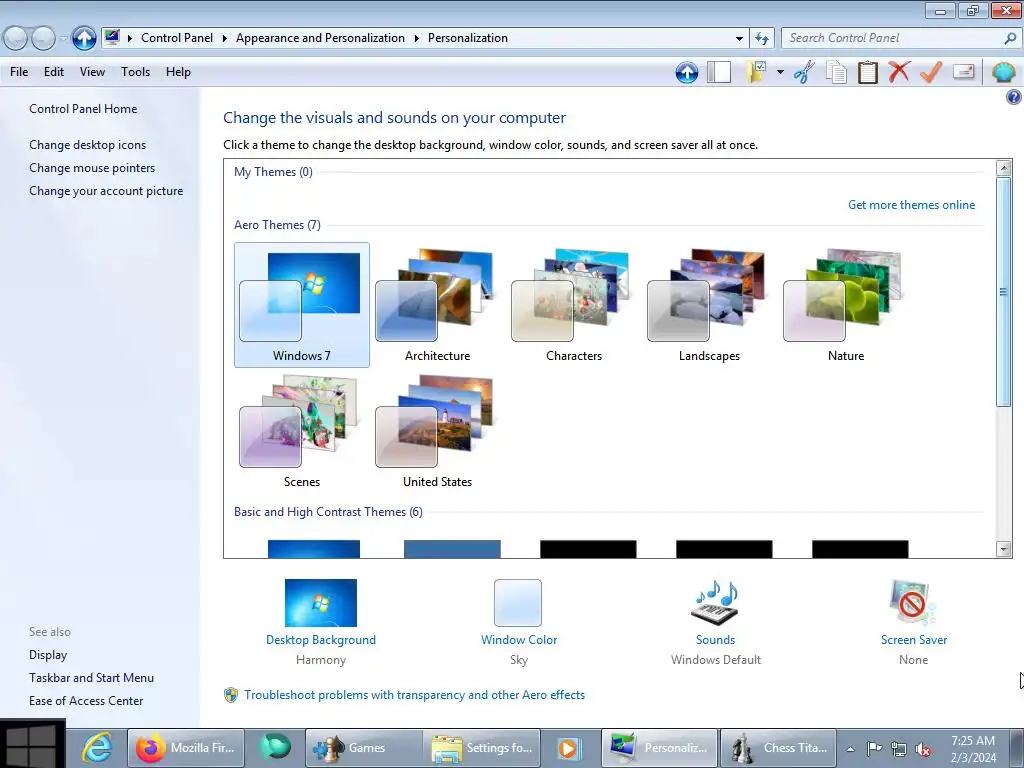Click the Control Panel breadcrumb

177,38
